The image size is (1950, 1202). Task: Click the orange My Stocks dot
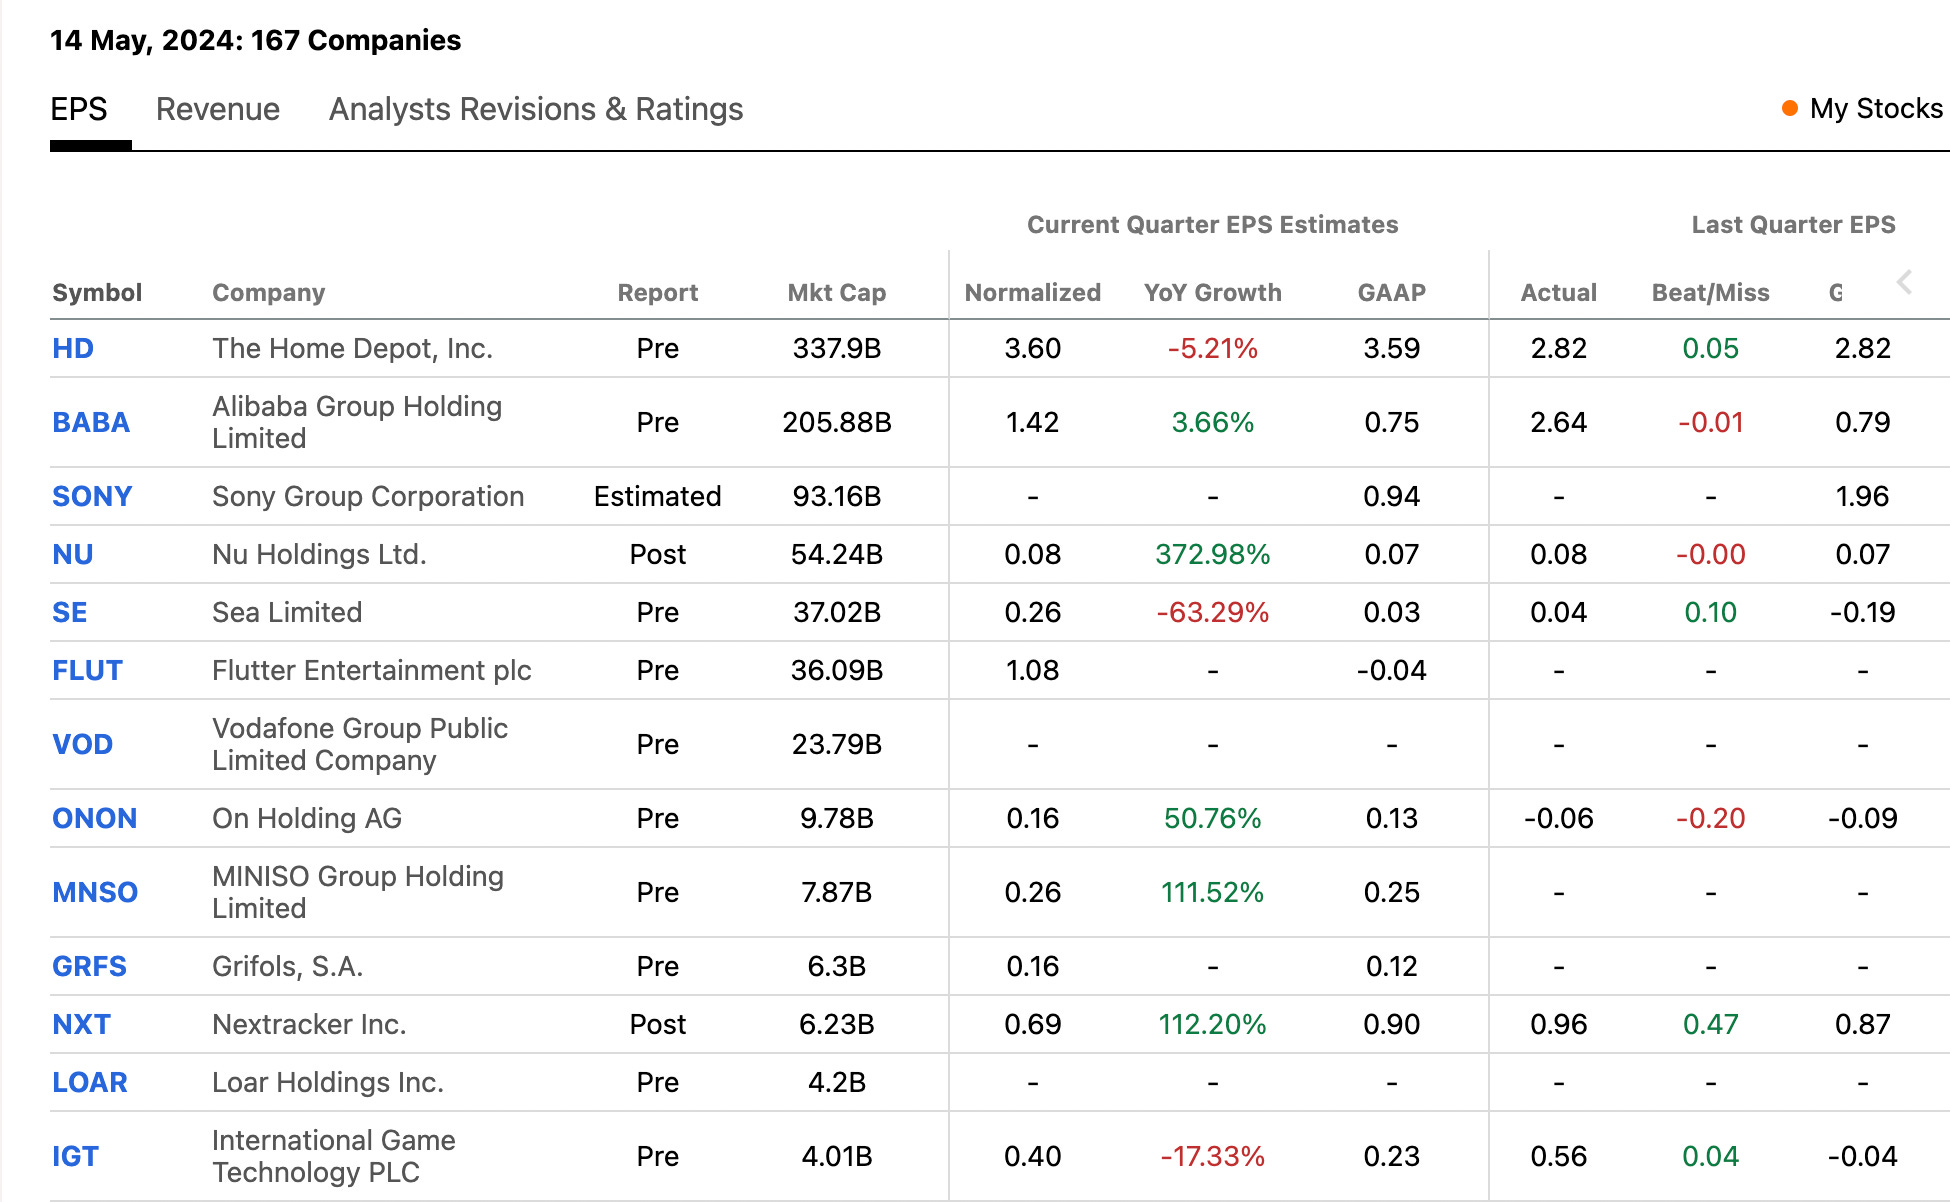click(1790, 108)
